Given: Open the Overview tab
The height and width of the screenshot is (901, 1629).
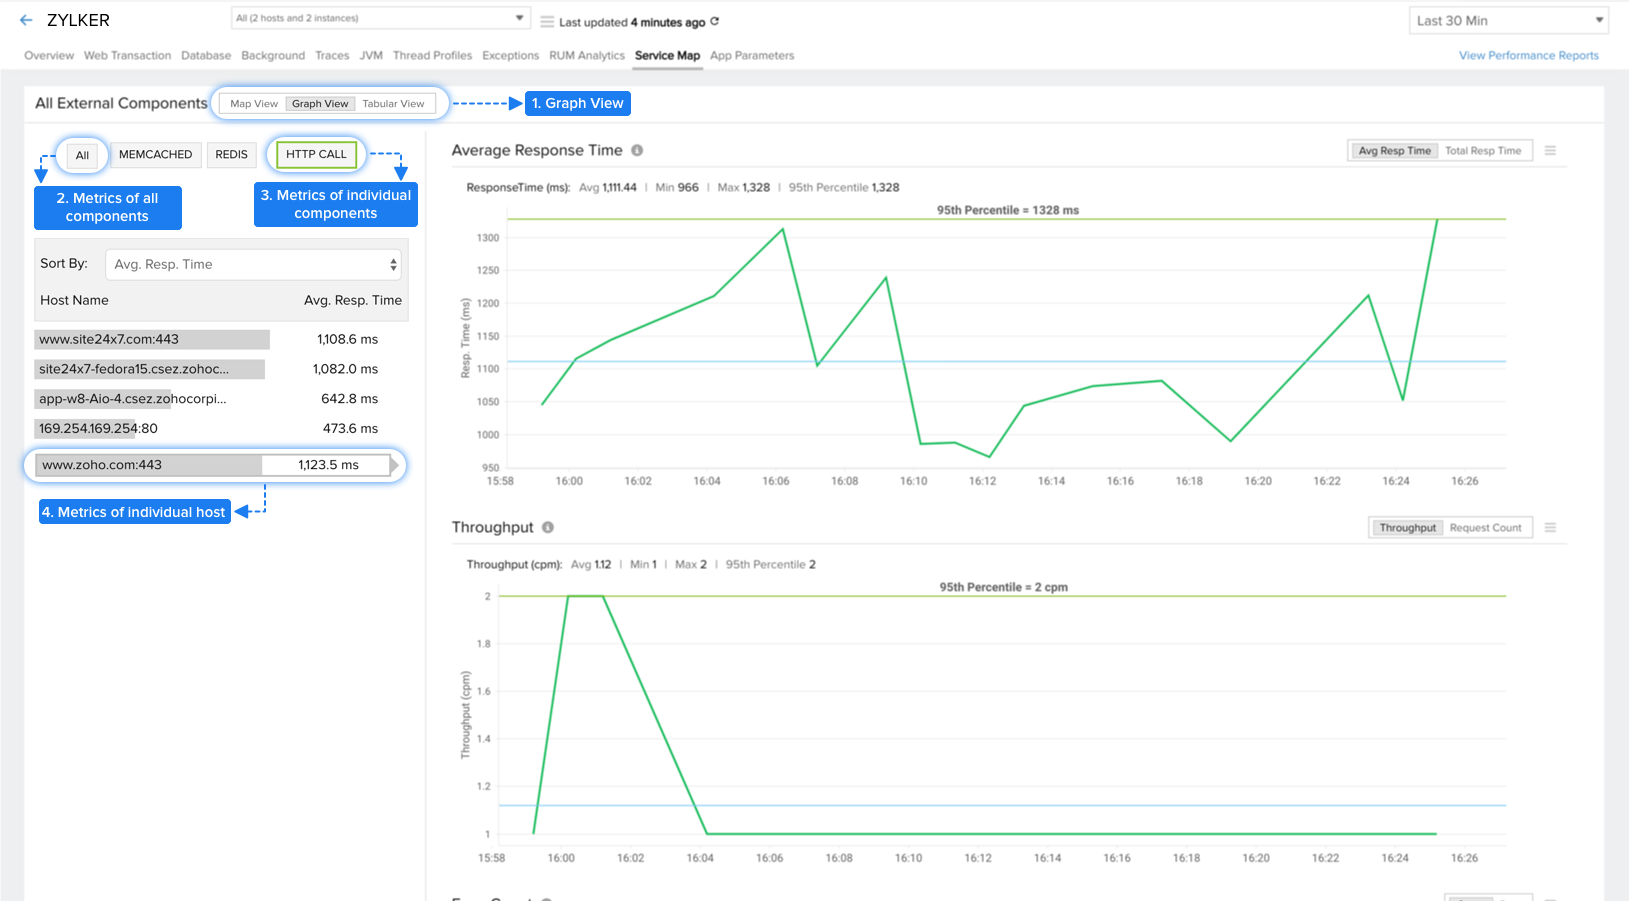Looking at the screenshot, I should pyautogui.click(x=49, y=55).
